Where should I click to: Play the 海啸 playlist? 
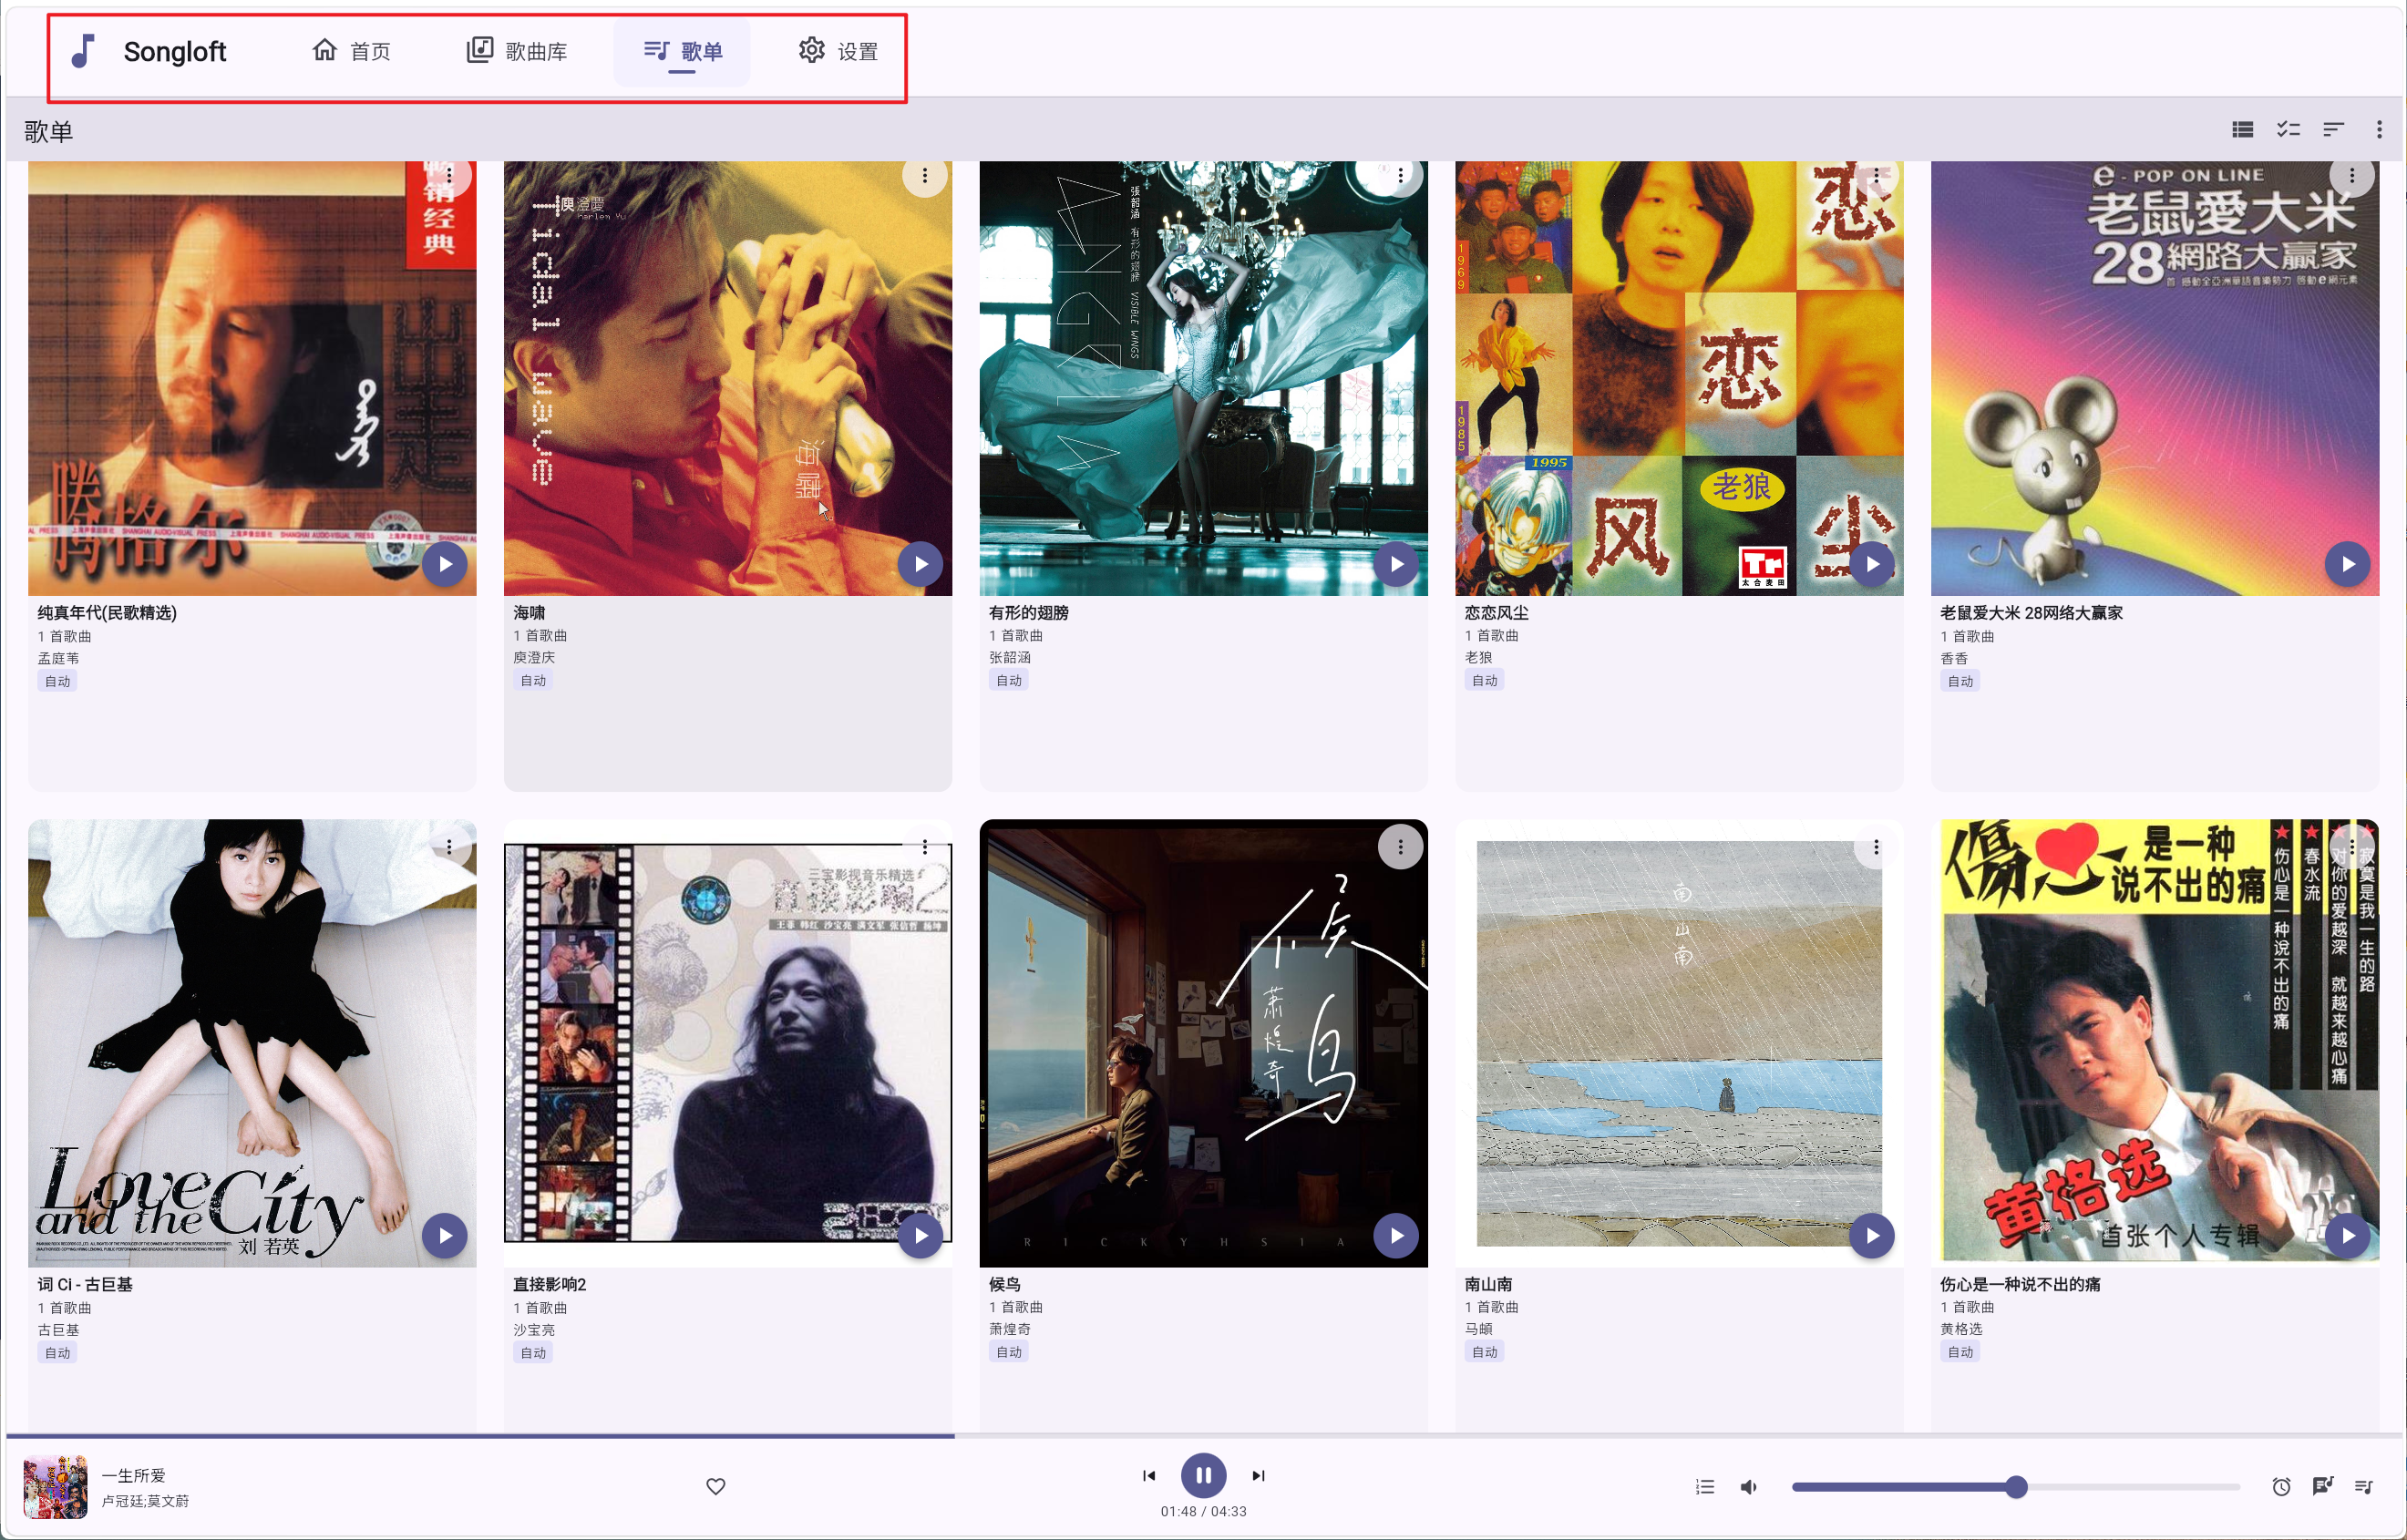coord(920,564)
